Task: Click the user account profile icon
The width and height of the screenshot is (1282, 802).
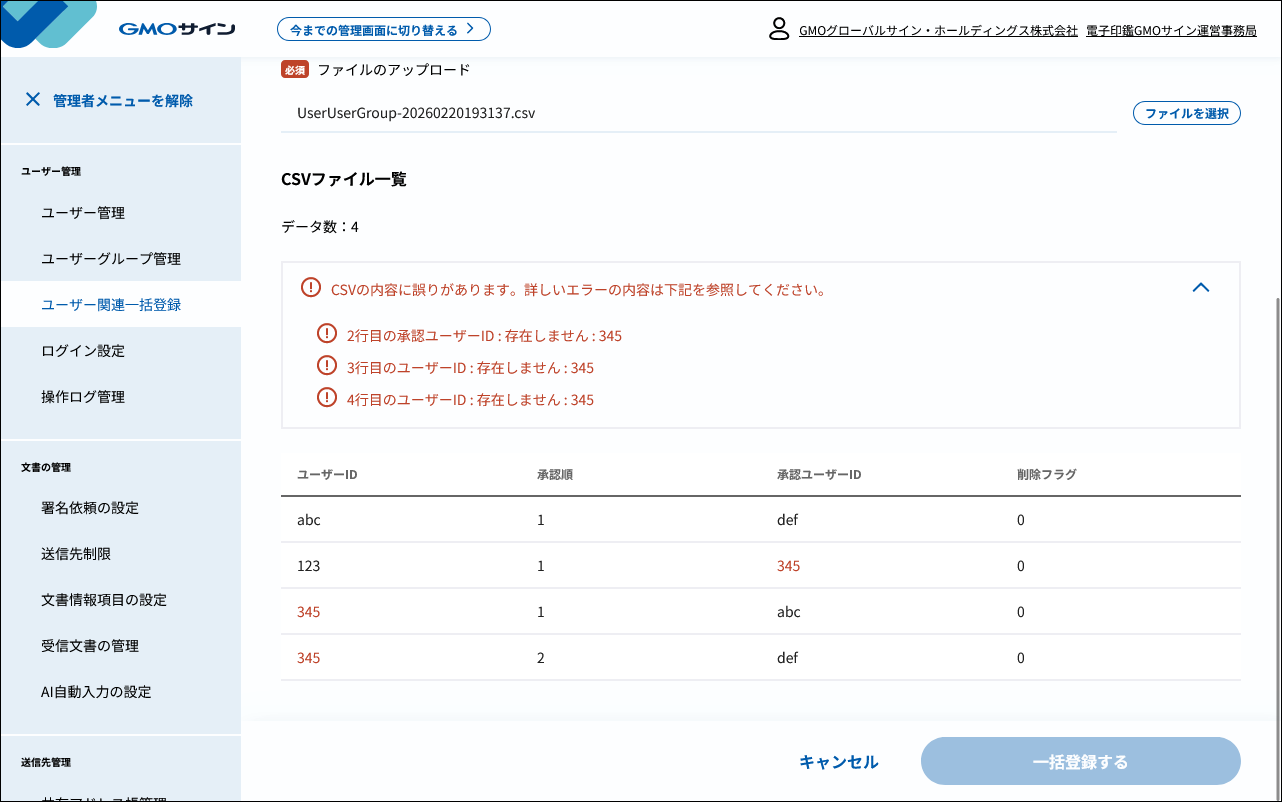Action: point(779,29)
